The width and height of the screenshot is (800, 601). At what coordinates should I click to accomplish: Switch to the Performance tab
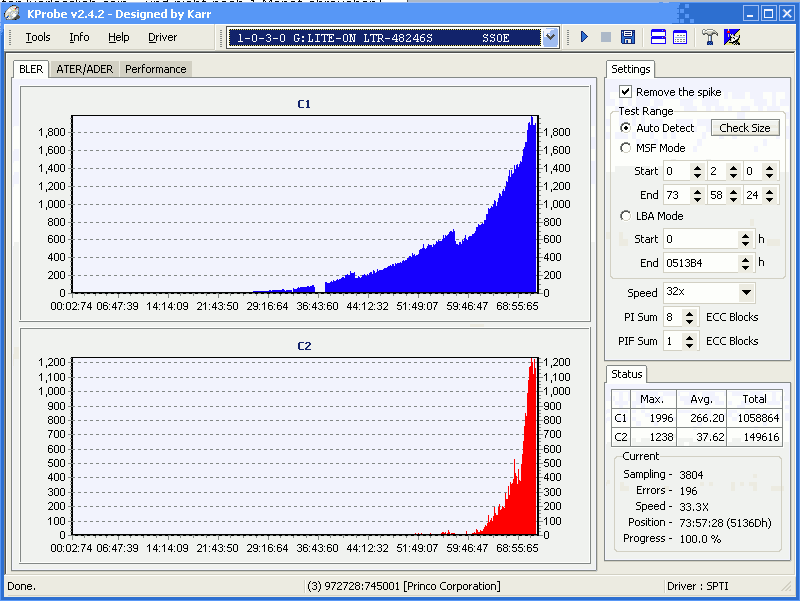click(156, 69)
